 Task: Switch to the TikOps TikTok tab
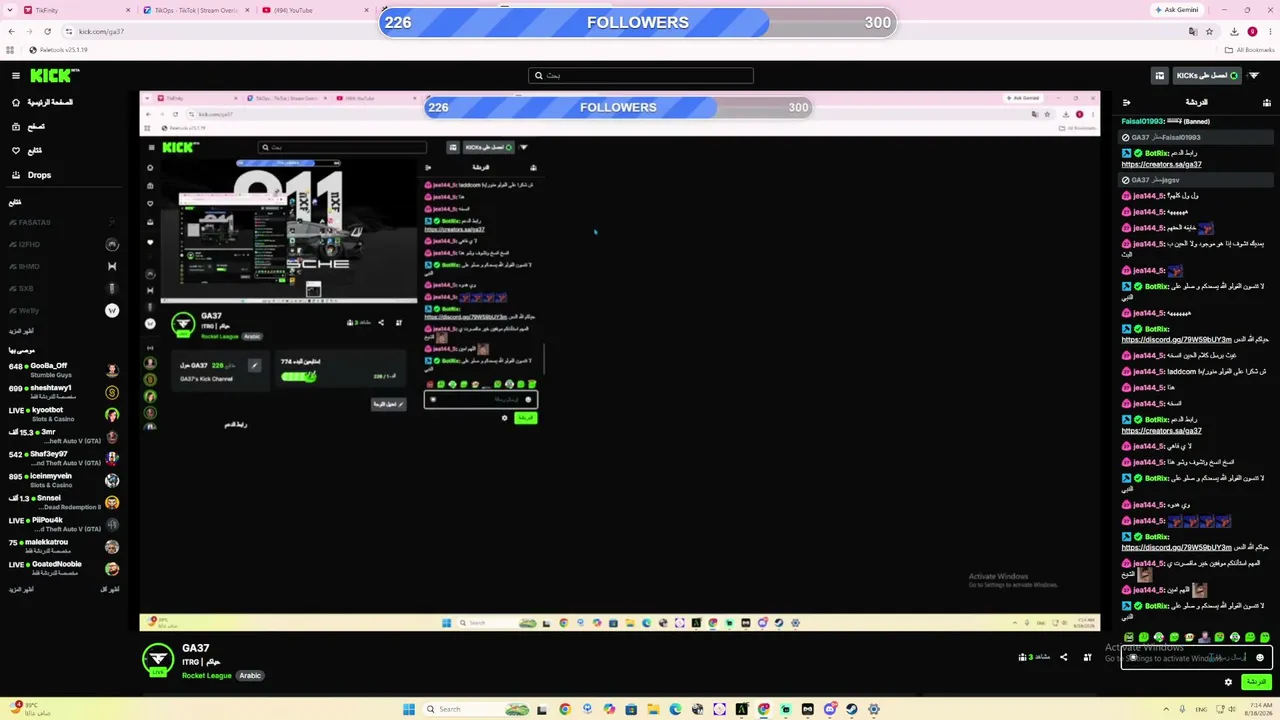(195, 10)
